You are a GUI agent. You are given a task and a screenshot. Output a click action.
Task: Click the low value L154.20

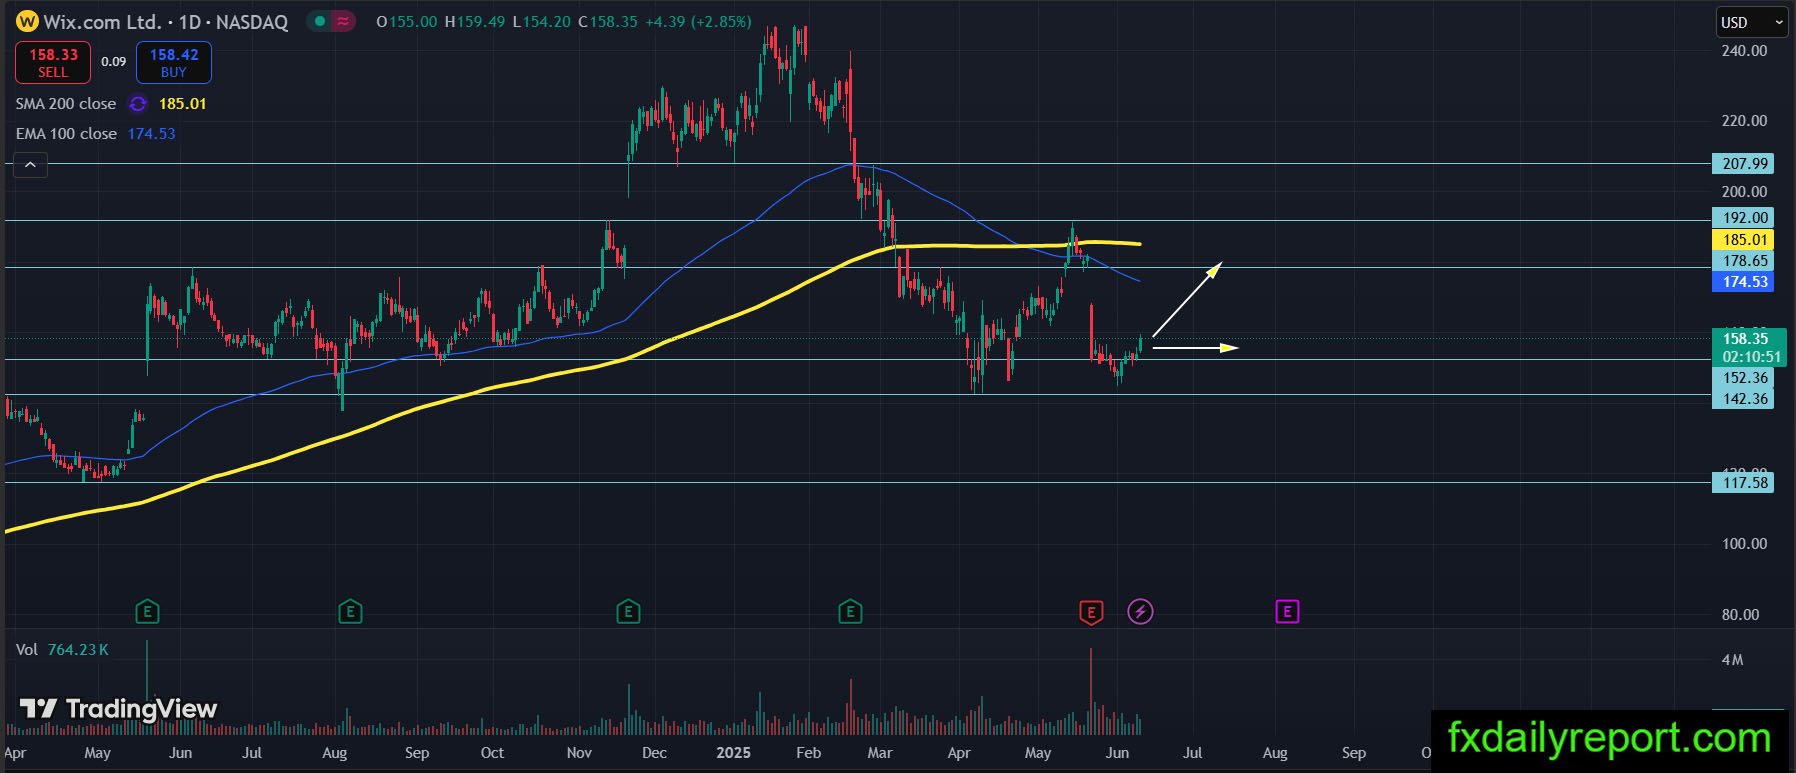coord(541,21)
